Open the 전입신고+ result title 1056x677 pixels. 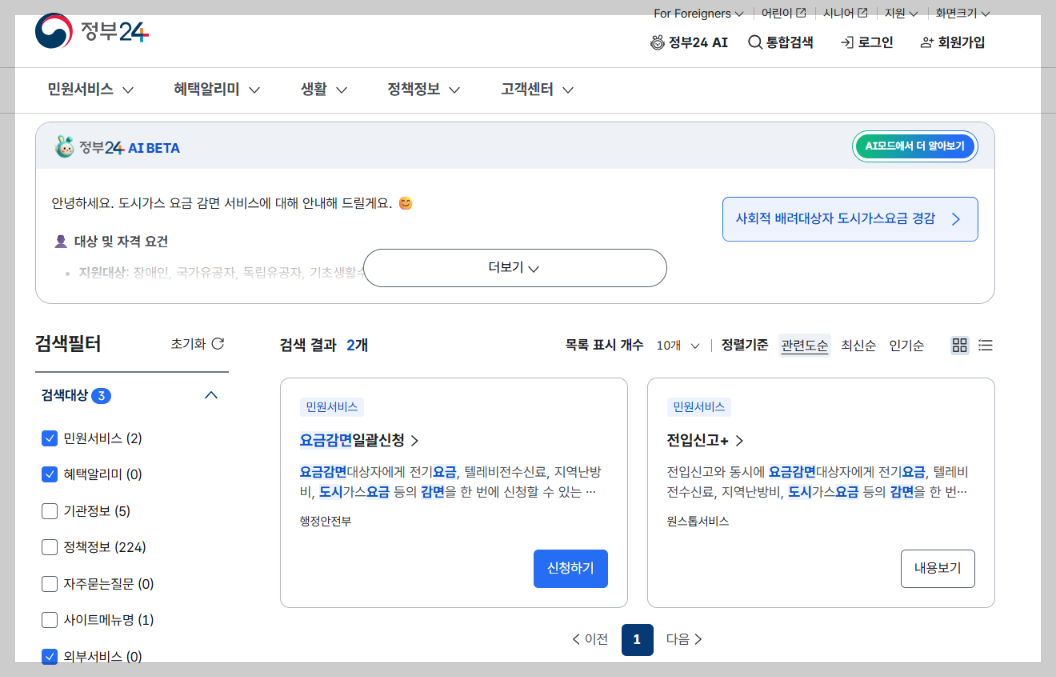click(x=704, y=441)
